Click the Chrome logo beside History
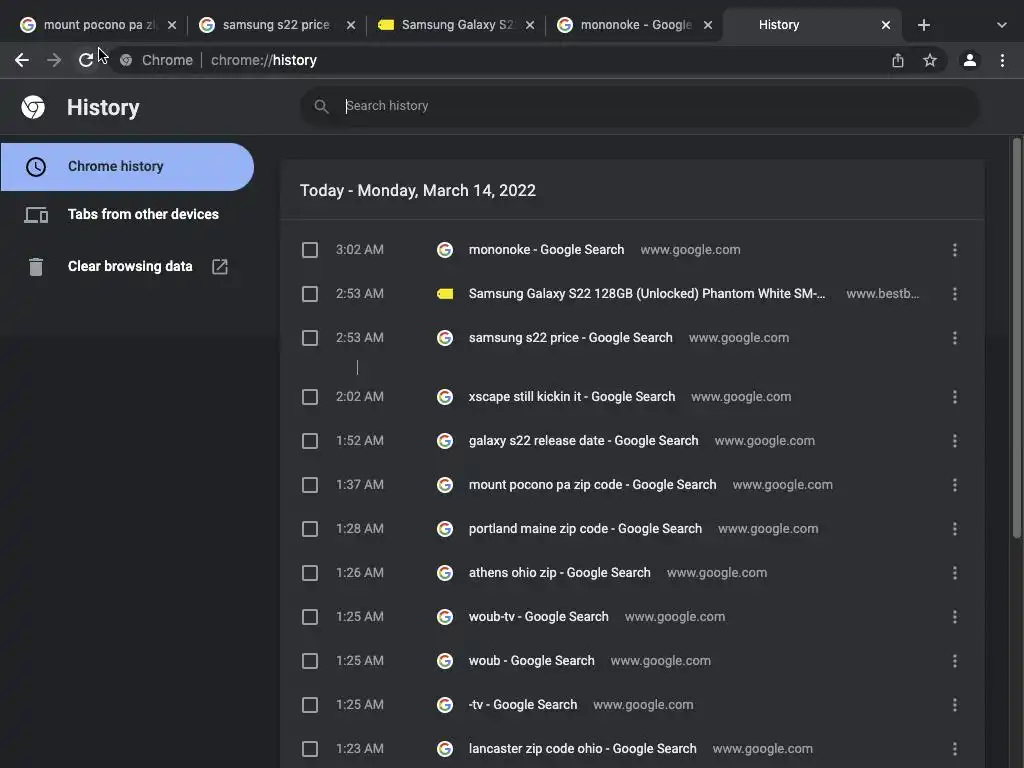This screenshot has width=1024, height=768. click(x=34, y=107)
